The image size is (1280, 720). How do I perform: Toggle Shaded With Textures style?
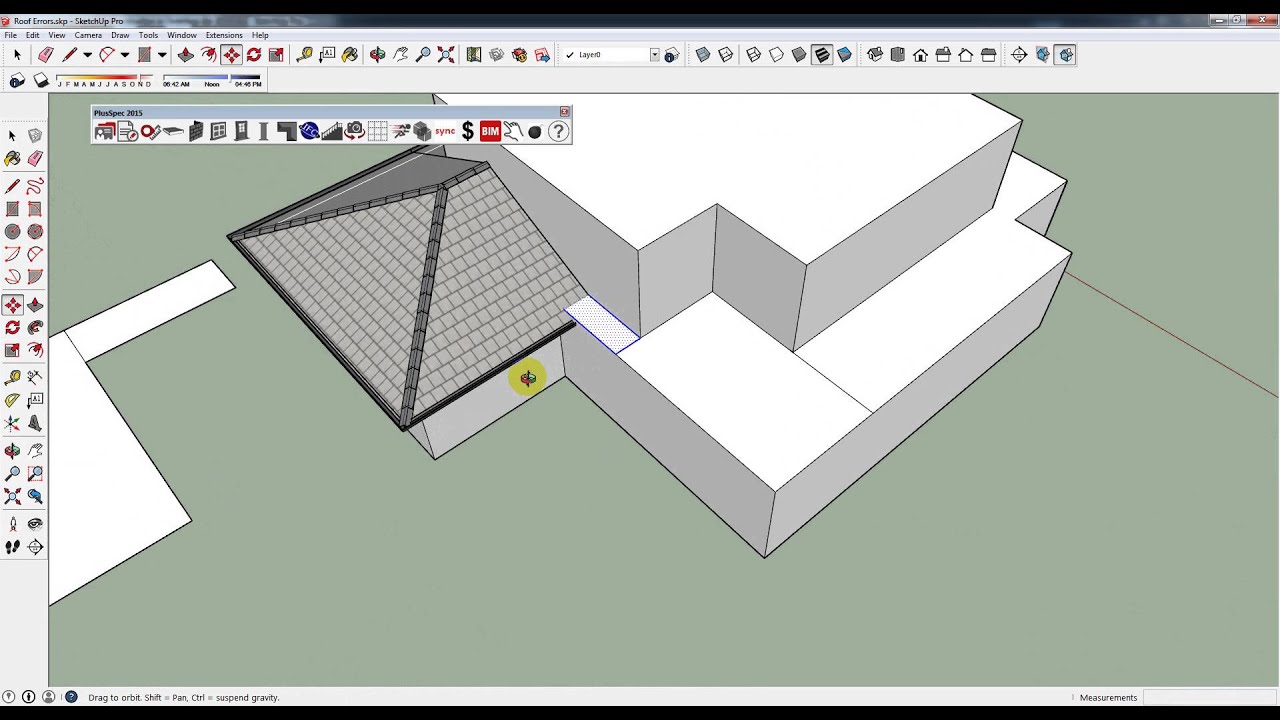click(x=822, y=55)
